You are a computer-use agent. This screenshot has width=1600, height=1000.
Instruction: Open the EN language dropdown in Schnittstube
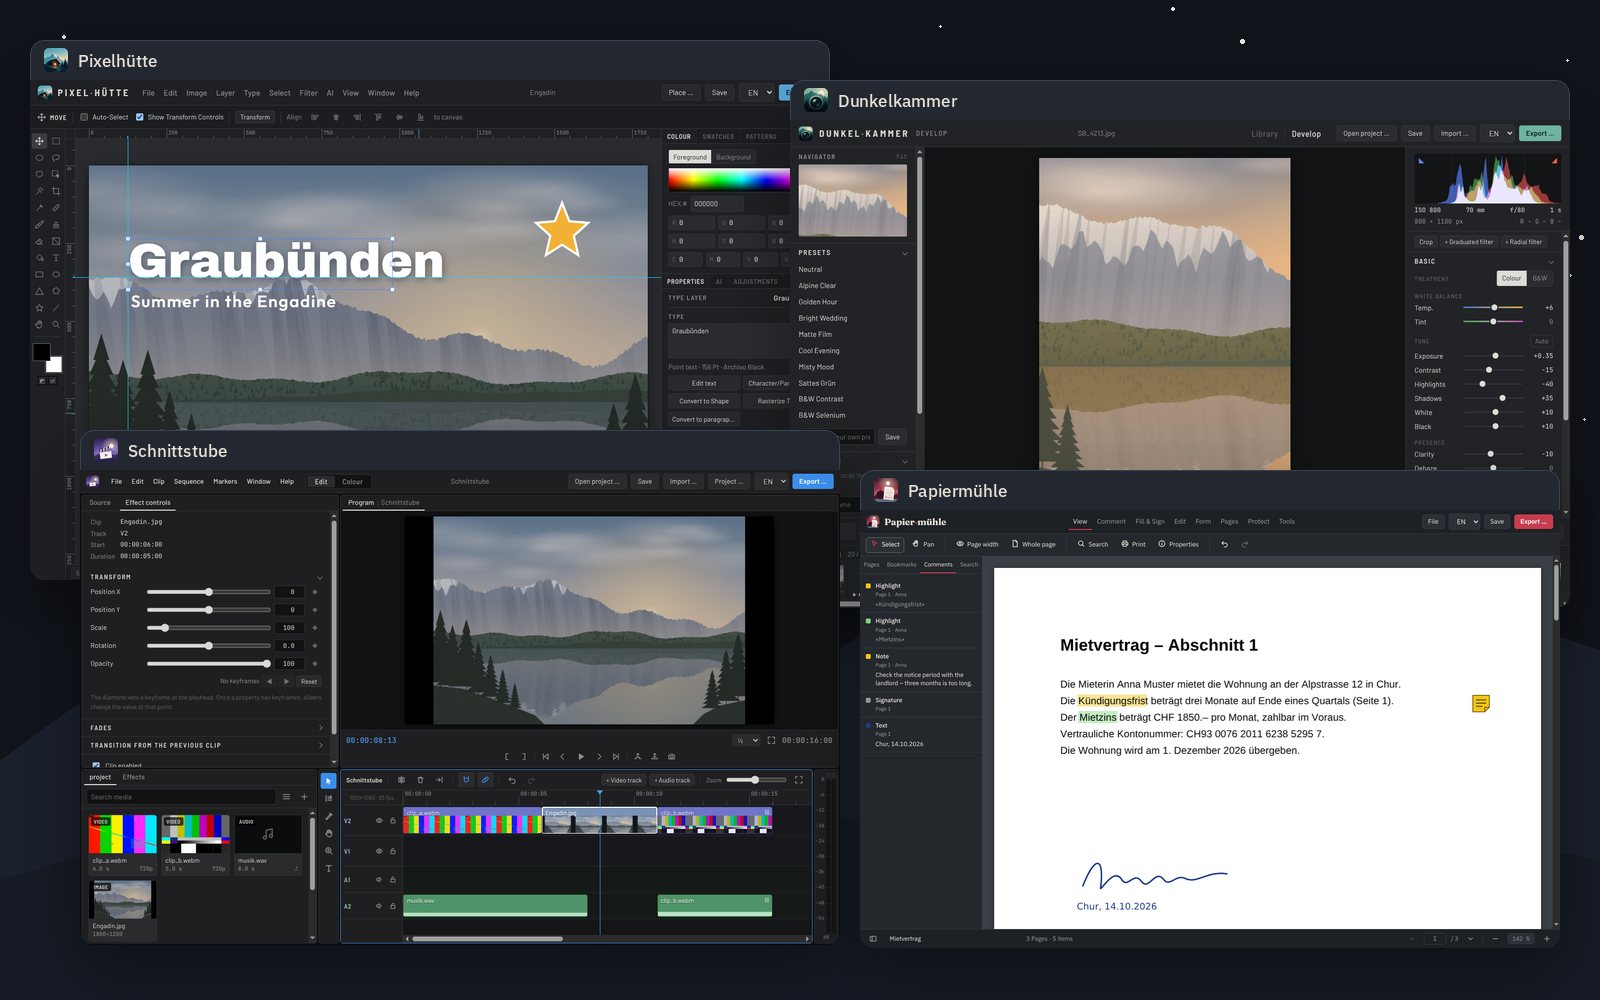pos(772,482)
